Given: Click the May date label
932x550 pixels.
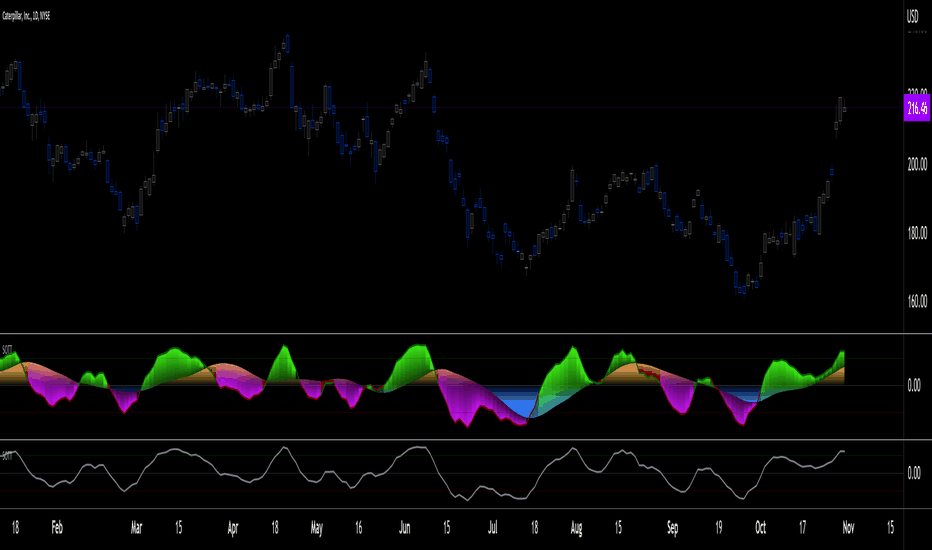Looking at the screenshot, I should click(x=317, y=527).
